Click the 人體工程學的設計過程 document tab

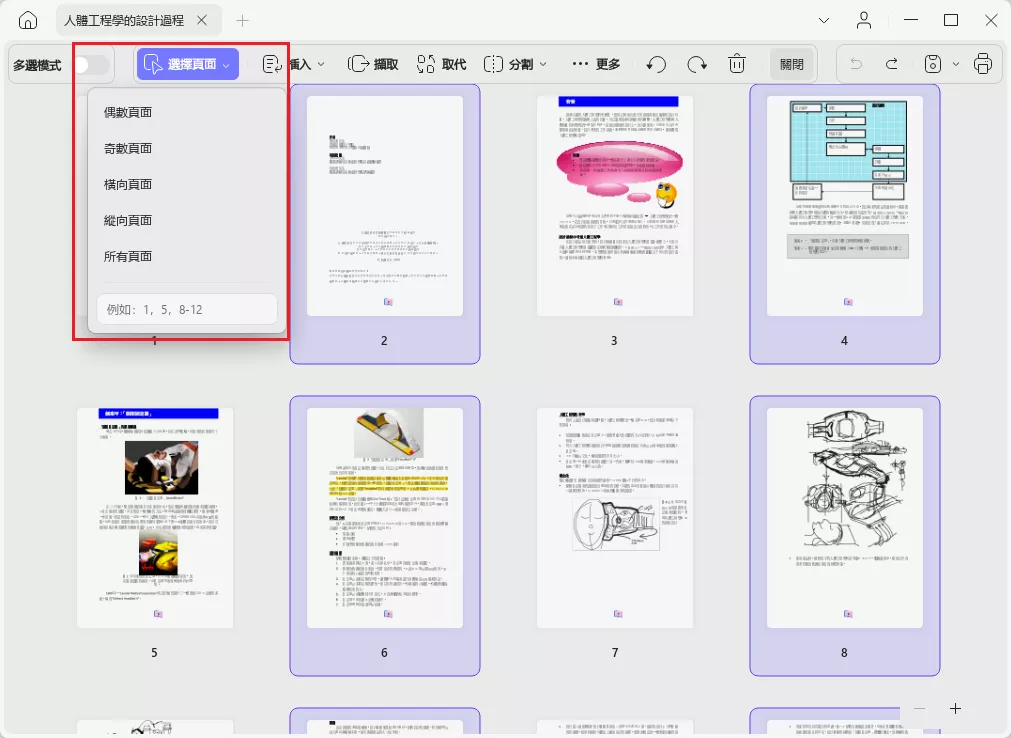(139, 21)
